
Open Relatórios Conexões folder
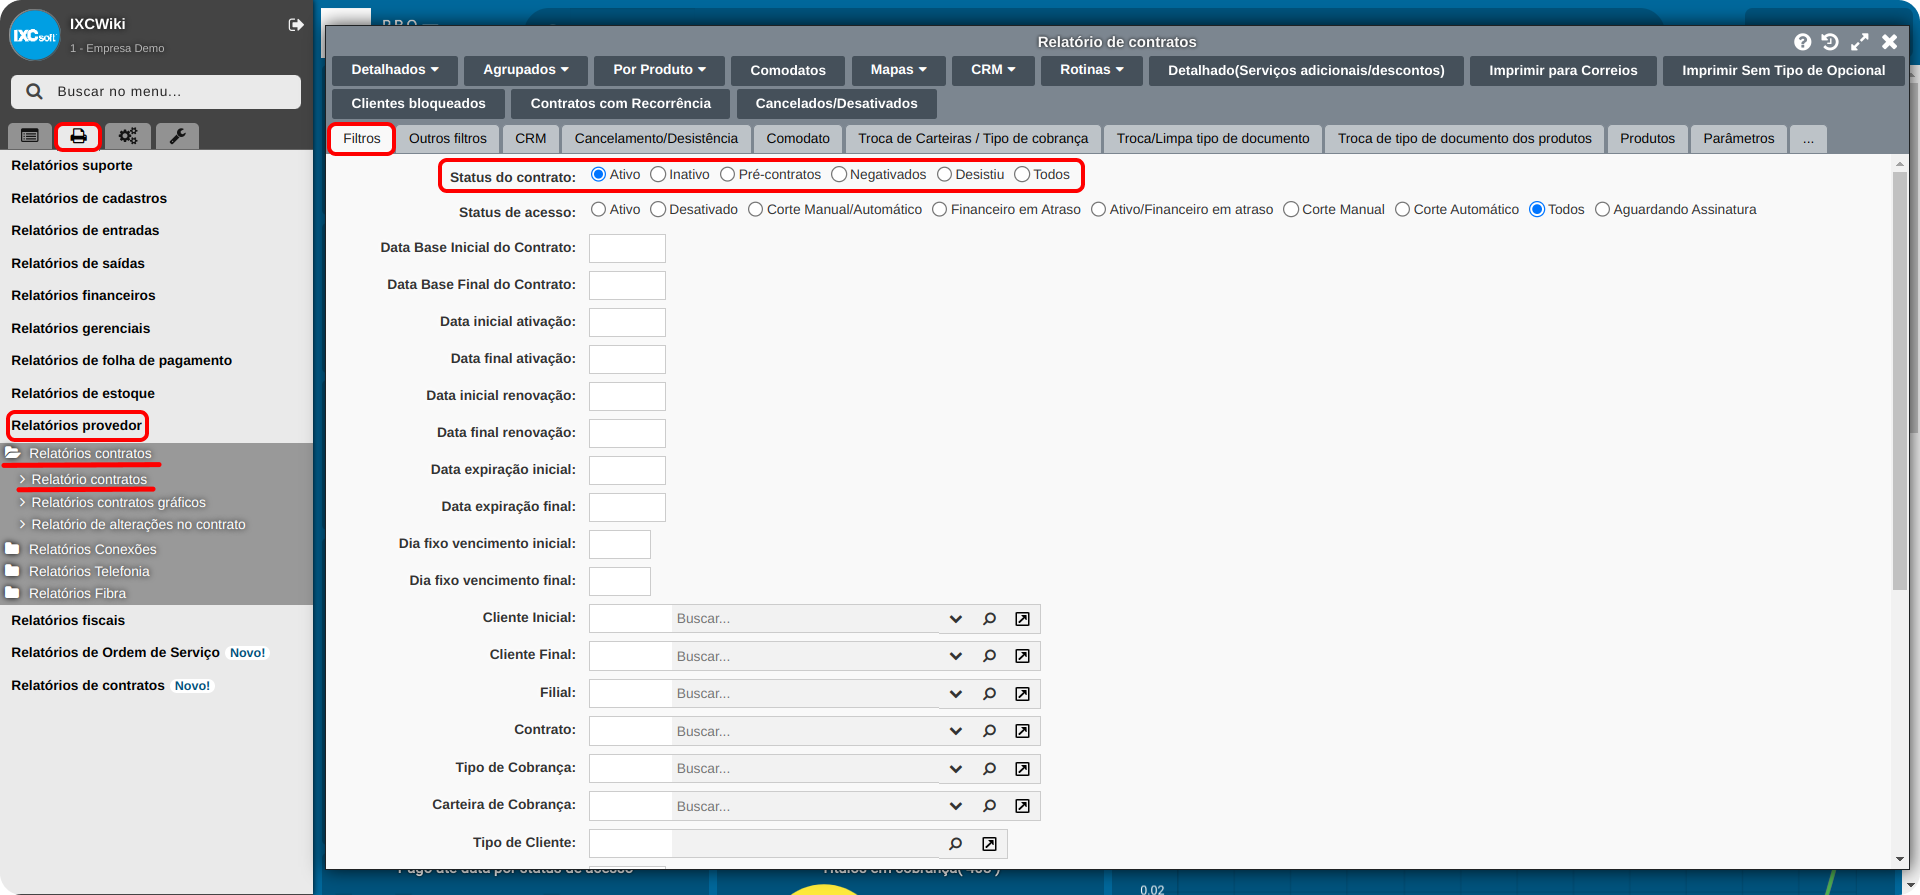click(92, 549)
